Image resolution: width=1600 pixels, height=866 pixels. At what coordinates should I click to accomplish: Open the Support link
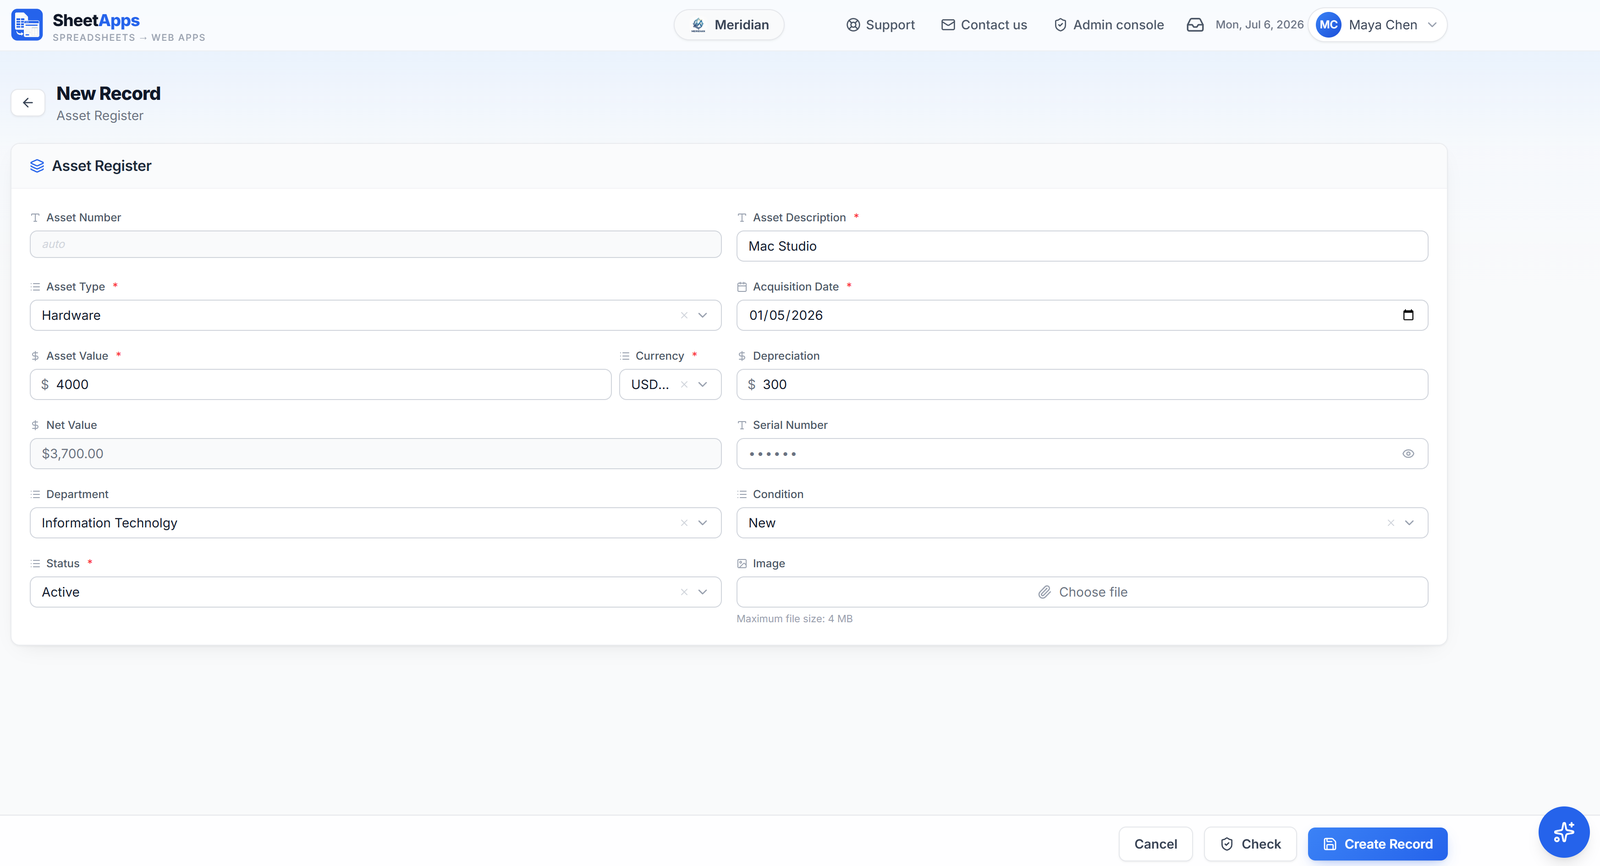pos(880,25)
